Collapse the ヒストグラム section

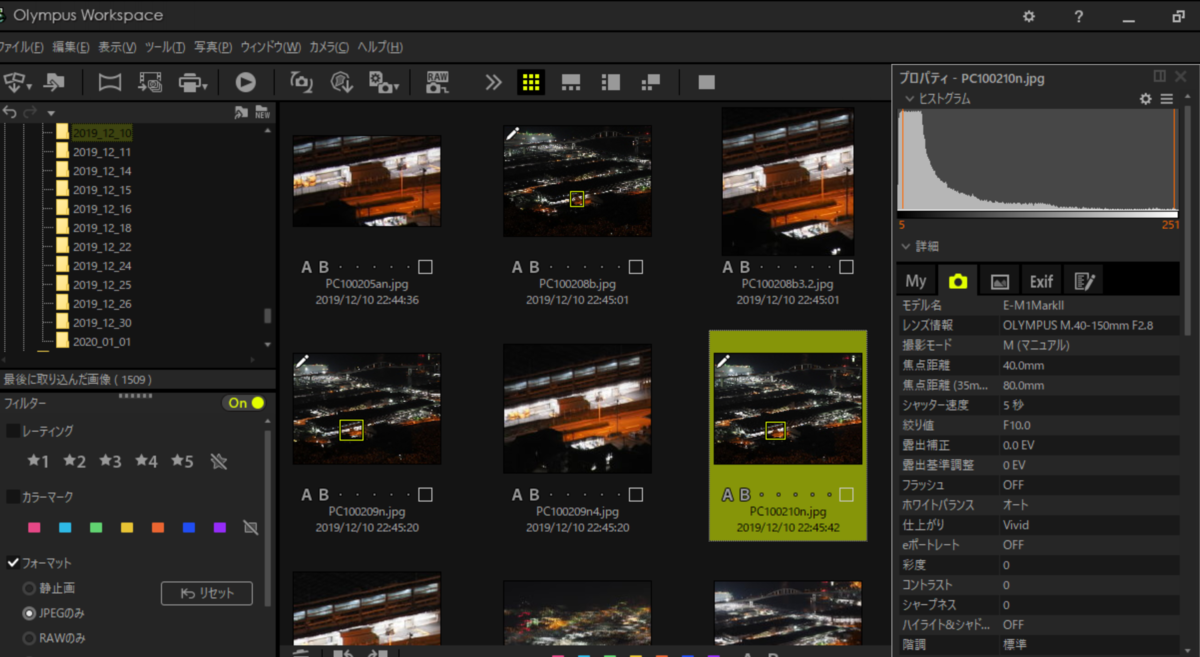pyautogui.click(x=908, y=99)
